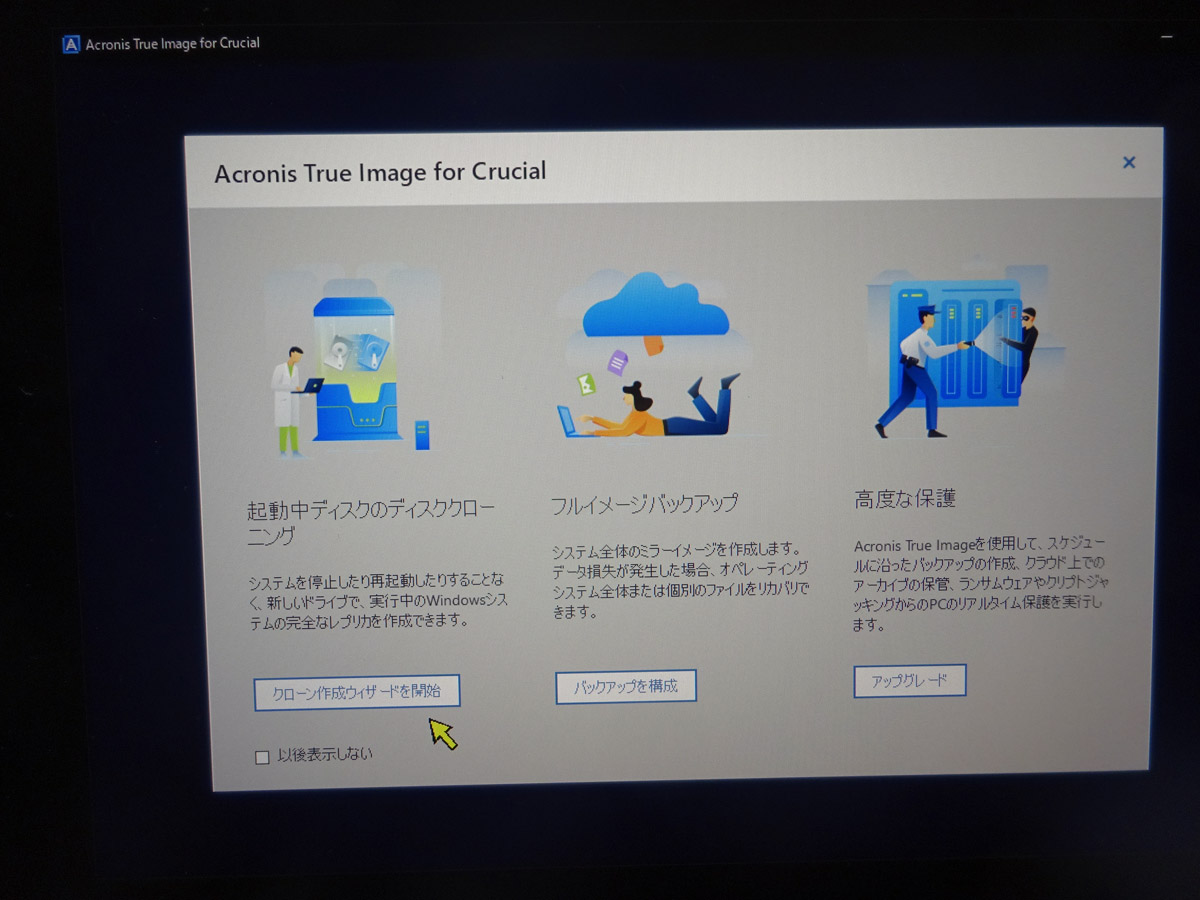The image size is (1200, 900).
Task: Click the heading フルイメージバックアップ
Action: (x=644, y=505)
